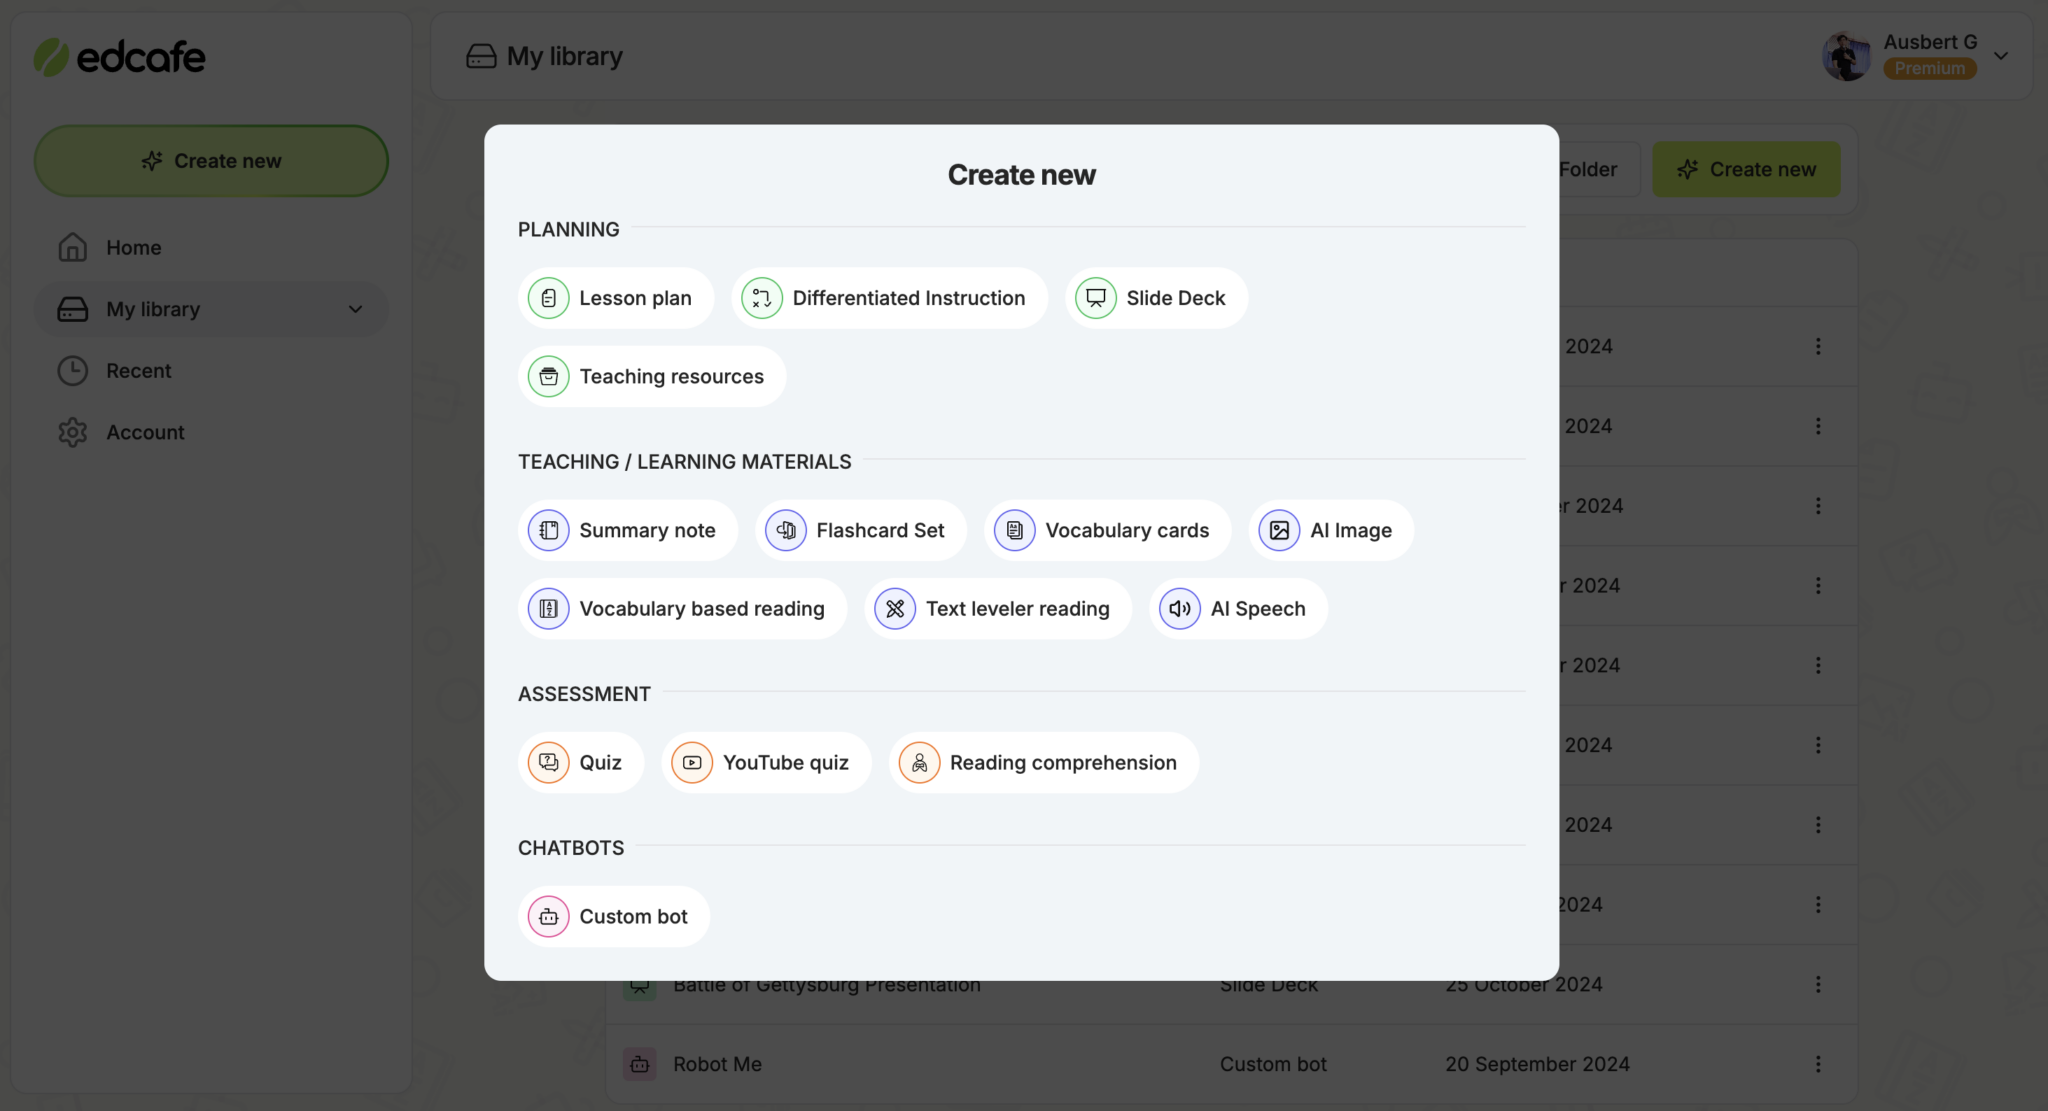Screen dimensions: 2048x1111
Task: Expand the My library chevron in sidebar
Action: pyautogui.click(x=355, y=309)
